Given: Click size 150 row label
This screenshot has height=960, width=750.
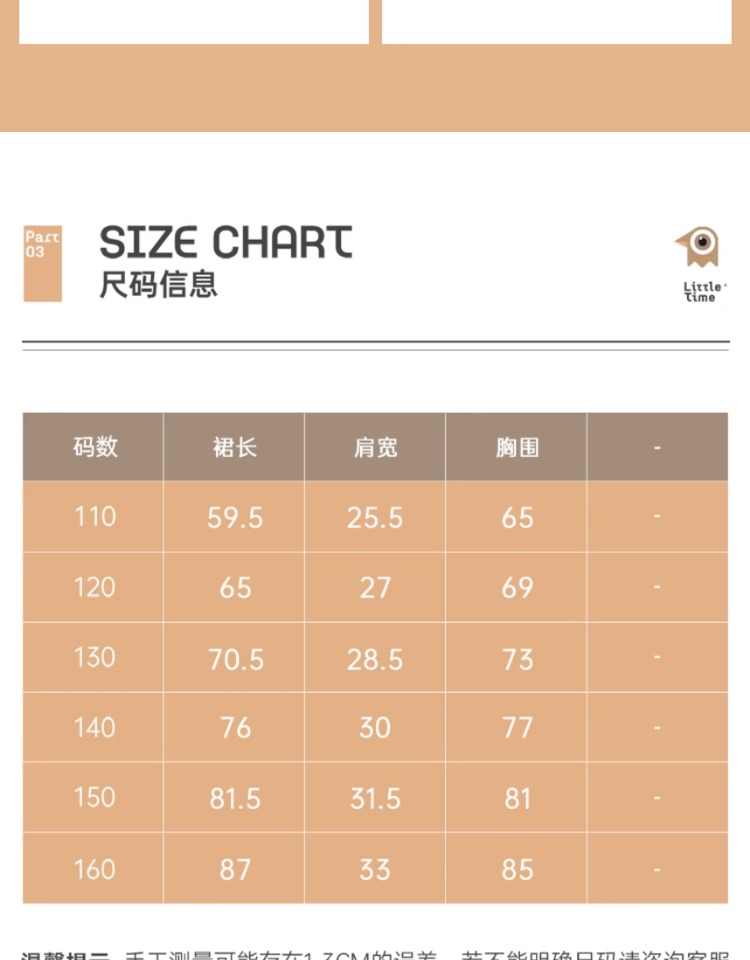Looking at the screenshot, I should coord(94,797).
